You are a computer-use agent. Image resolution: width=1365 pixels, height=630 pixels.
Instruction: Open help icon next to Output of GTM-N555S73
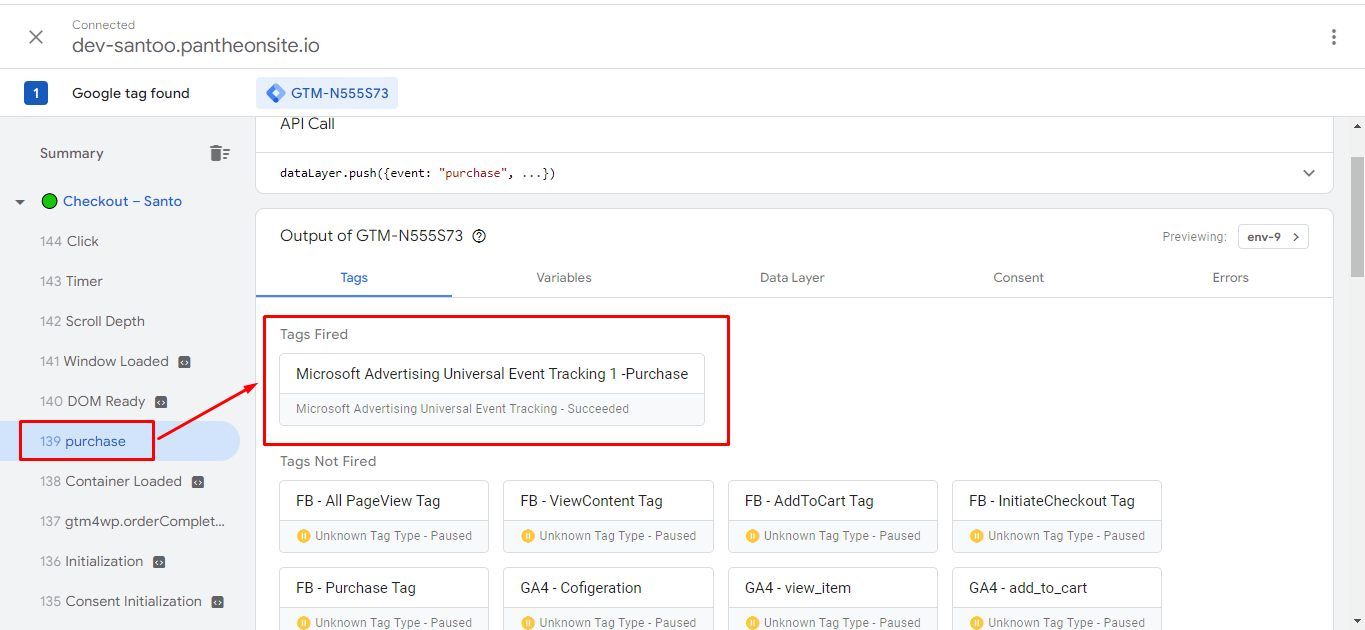click(479, 236)
